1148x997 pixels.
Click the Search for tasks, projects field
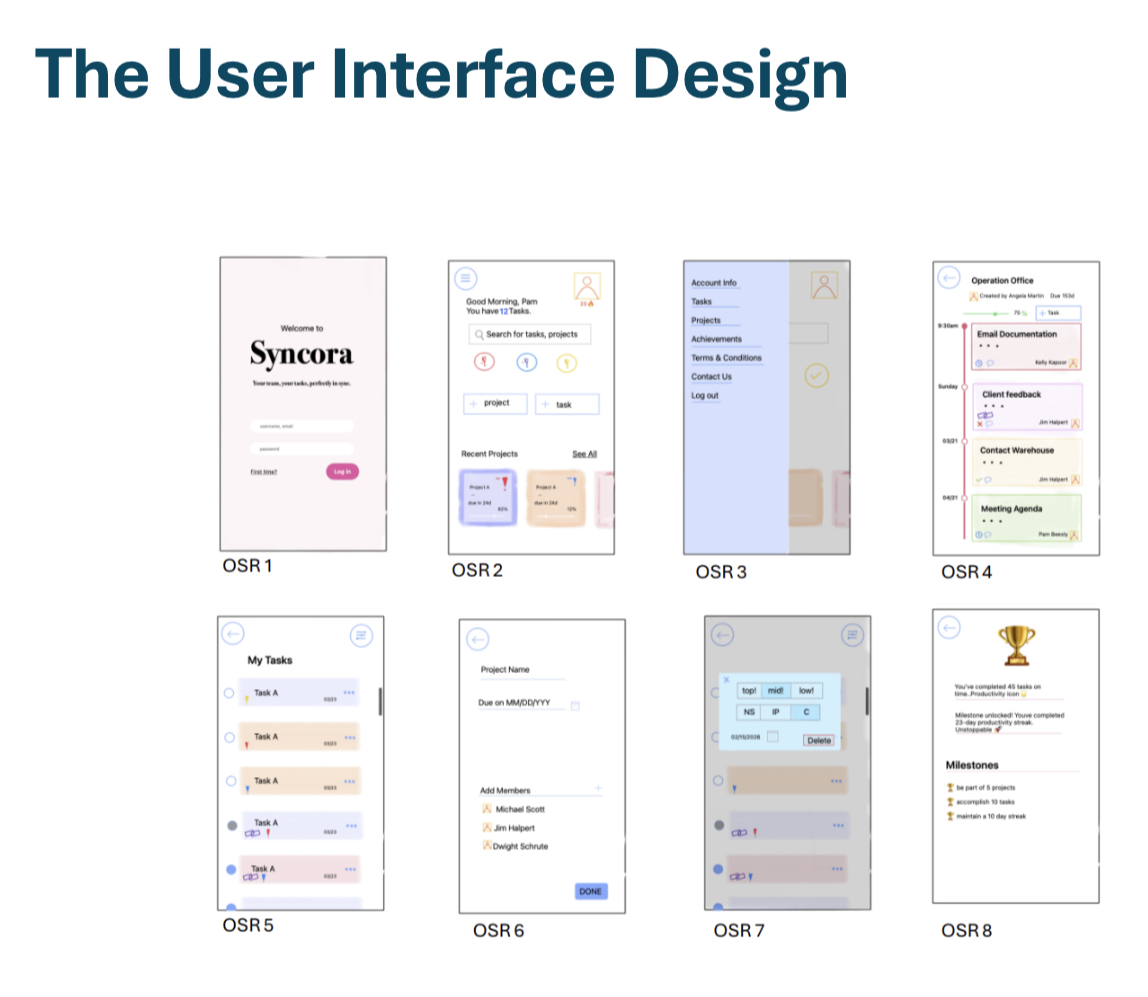pyautogui.click(x=530, y=334)
